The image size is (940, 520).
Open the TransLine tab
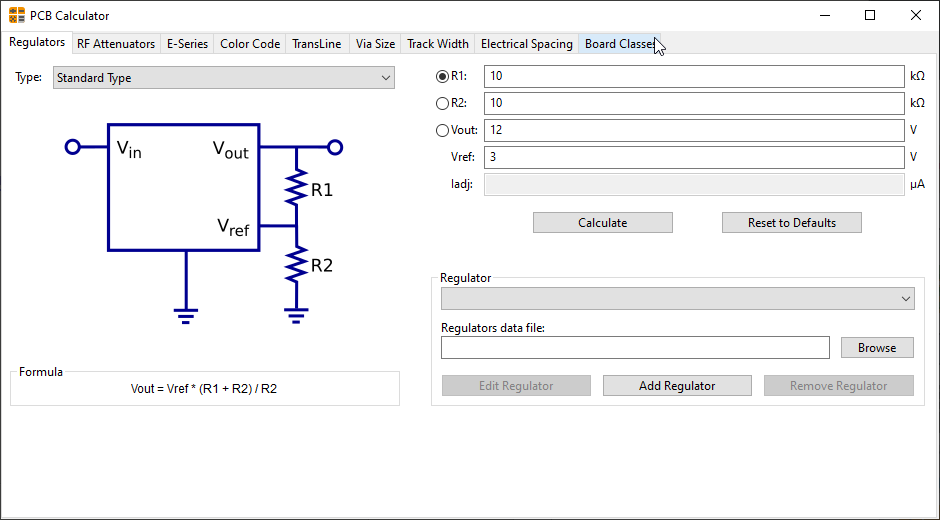316,44
